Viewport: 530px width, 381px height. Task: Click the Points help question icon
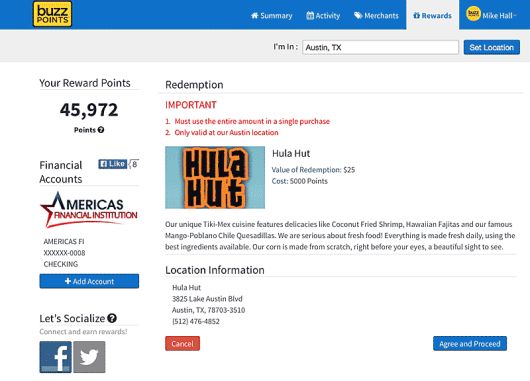[101, 130]
